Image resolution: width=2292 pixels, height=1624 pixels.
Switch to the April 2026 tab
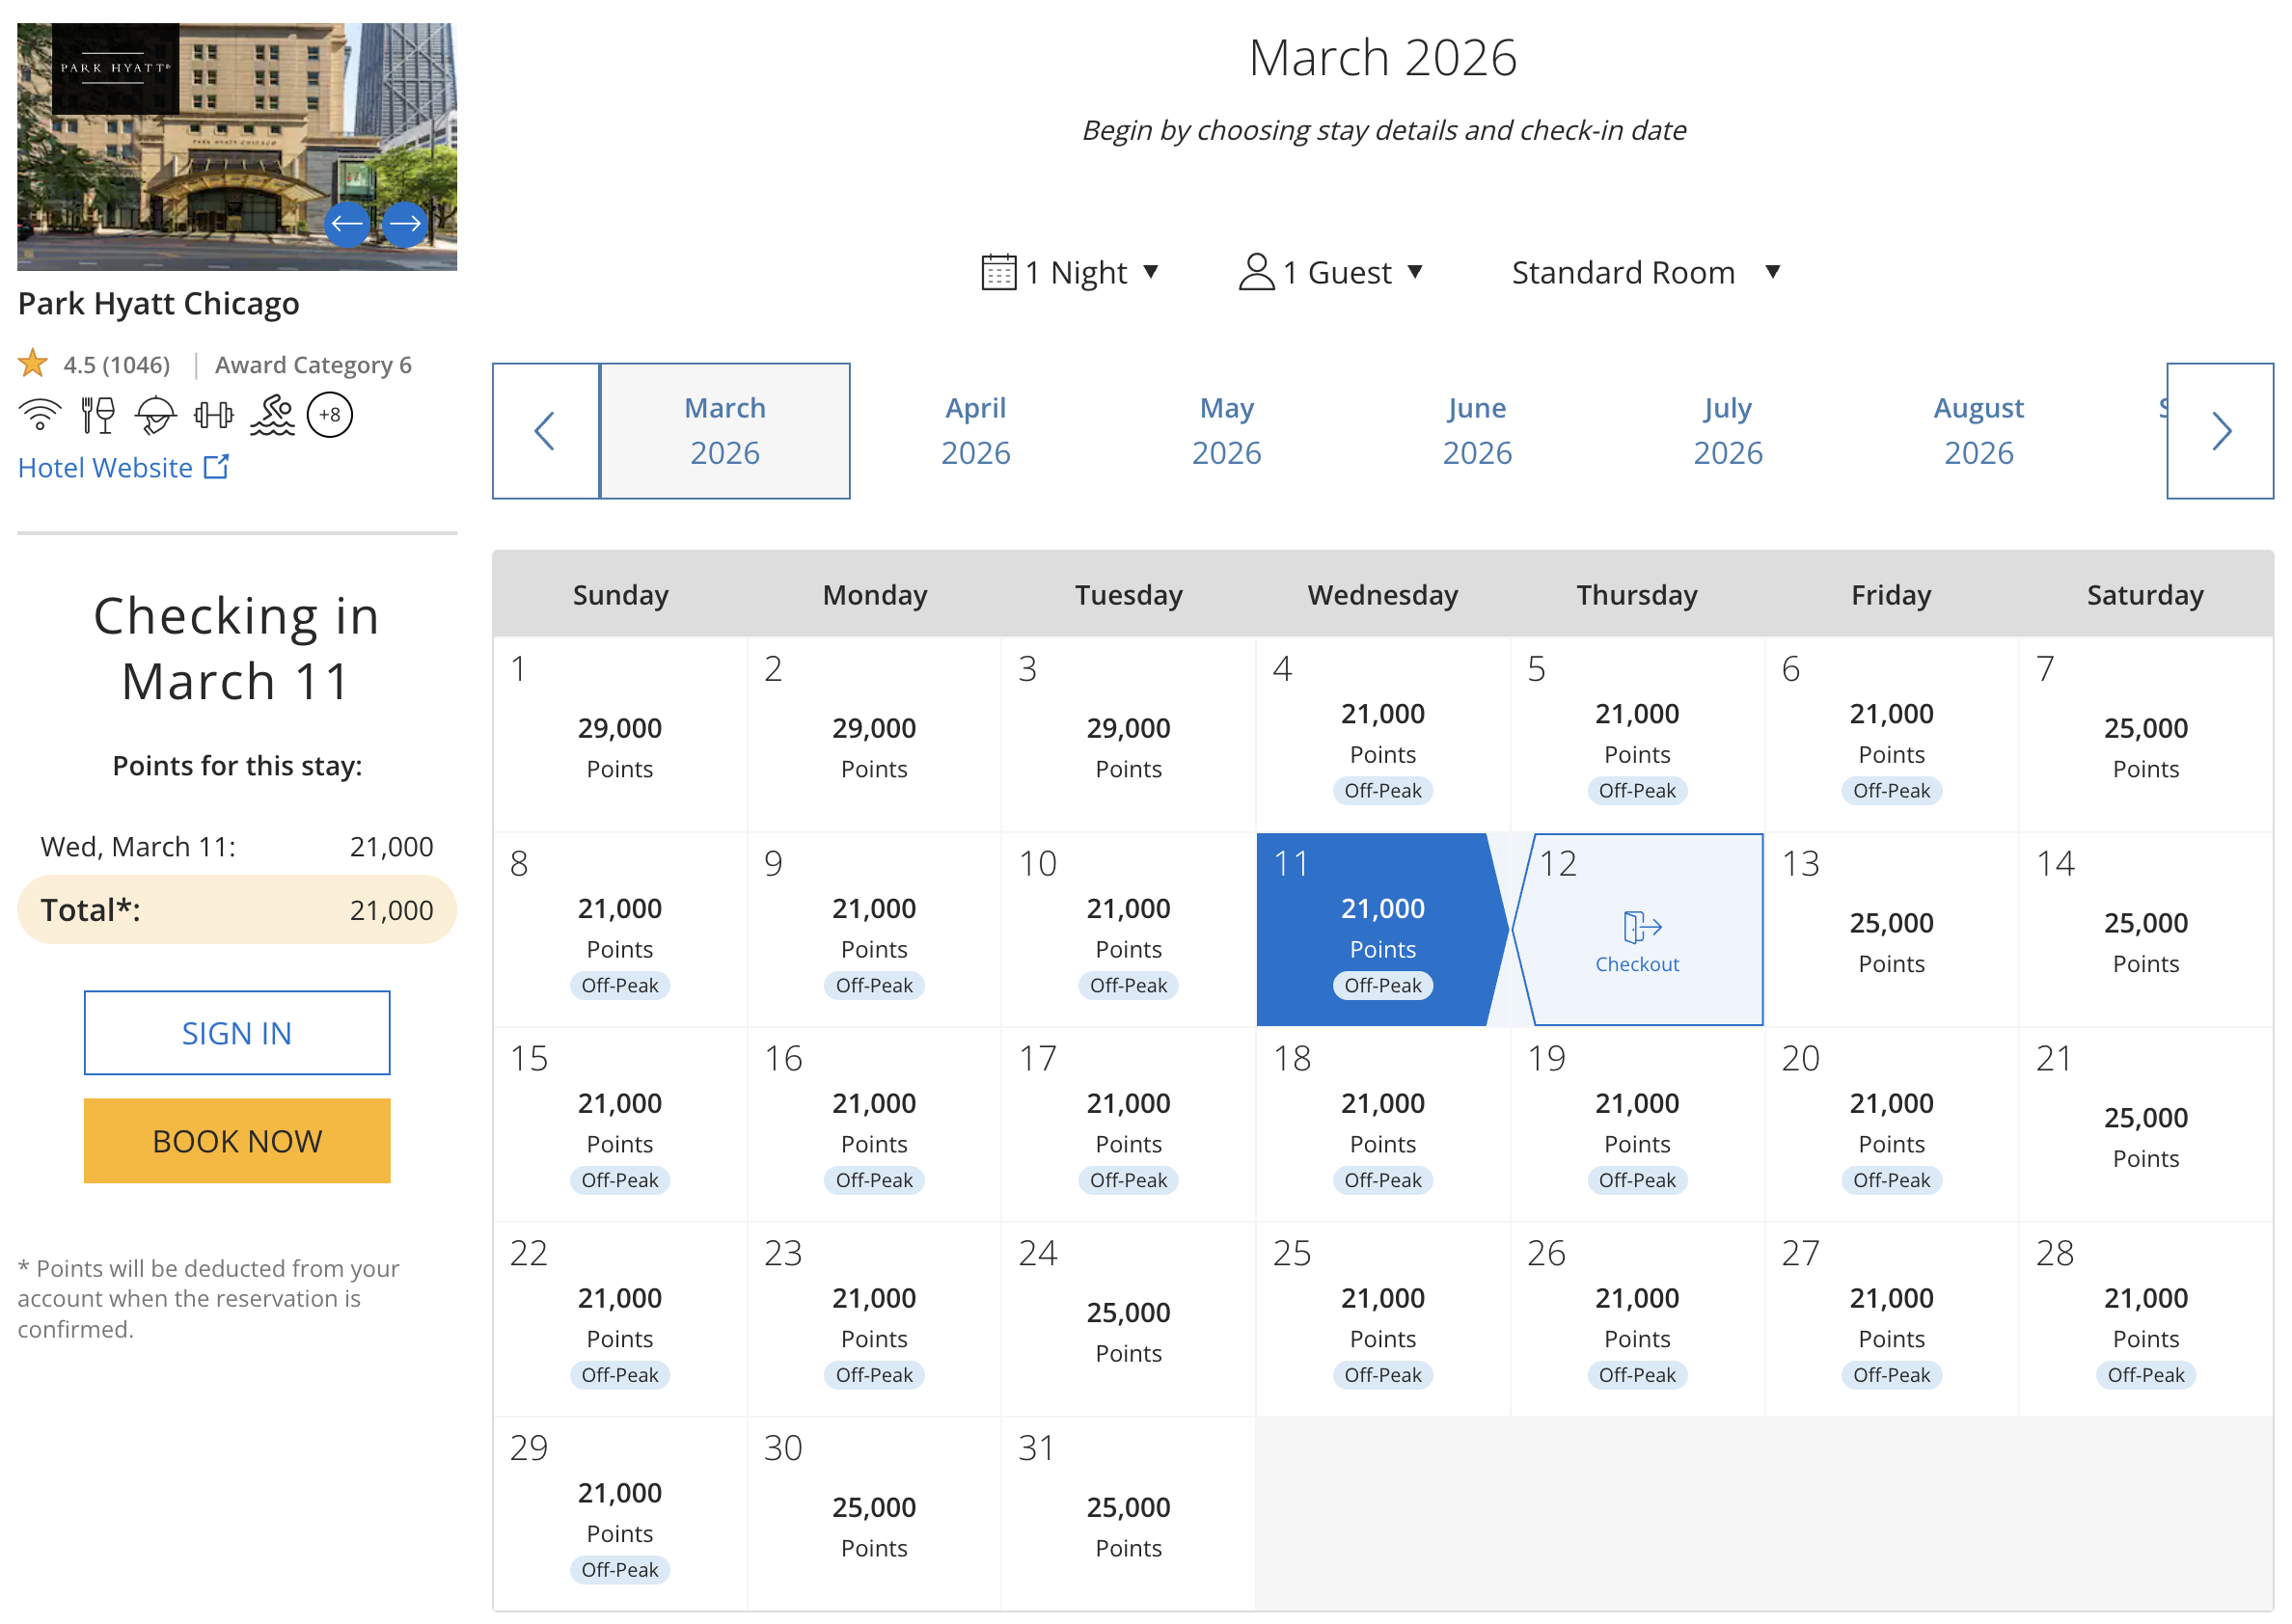click(x=976, y=431)
